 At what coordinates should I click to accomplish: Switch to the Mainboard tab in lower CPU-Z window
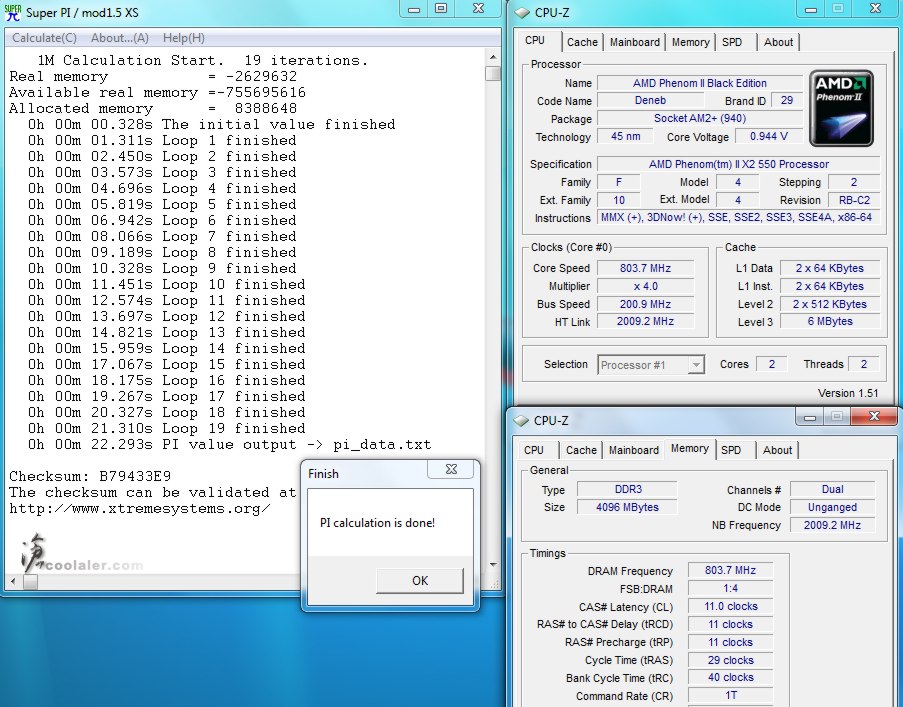[x=633, y=450]
